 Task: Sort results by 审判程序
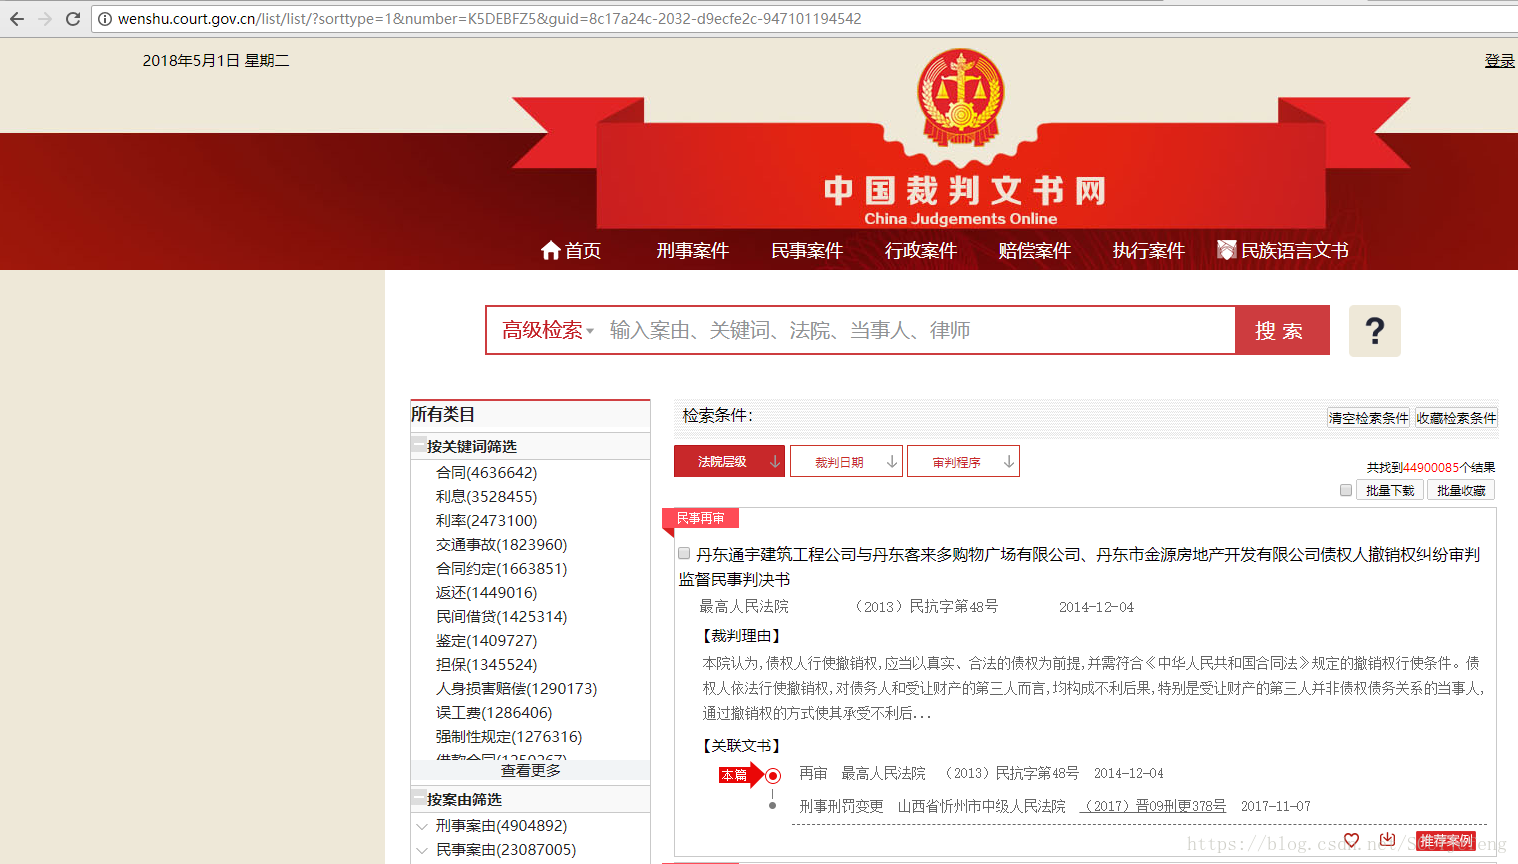963,461
